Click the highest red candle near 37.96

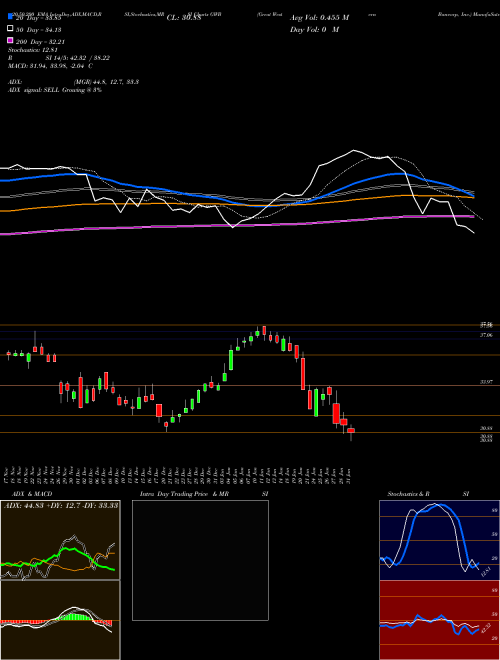click(264, 330)
